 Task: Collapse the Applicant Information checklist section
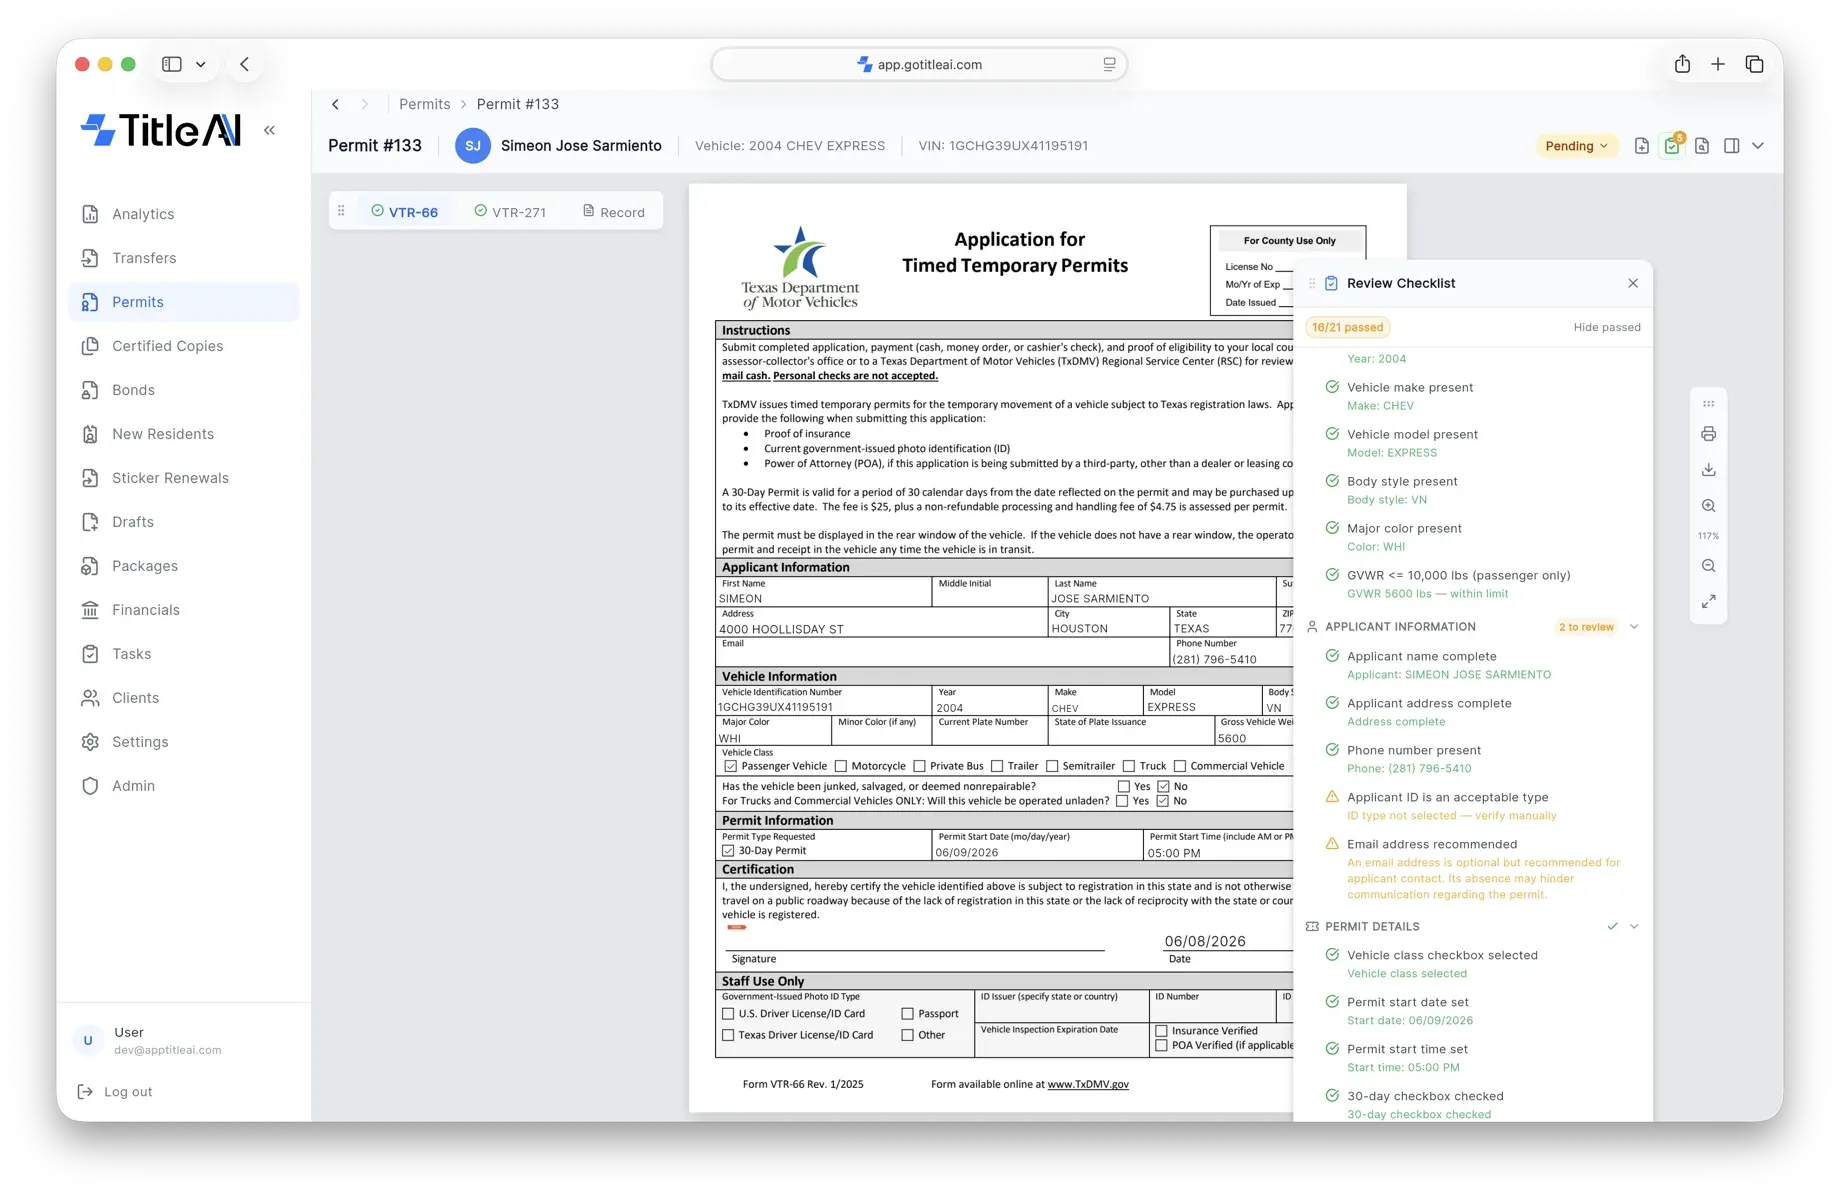tap(1634, 627)
